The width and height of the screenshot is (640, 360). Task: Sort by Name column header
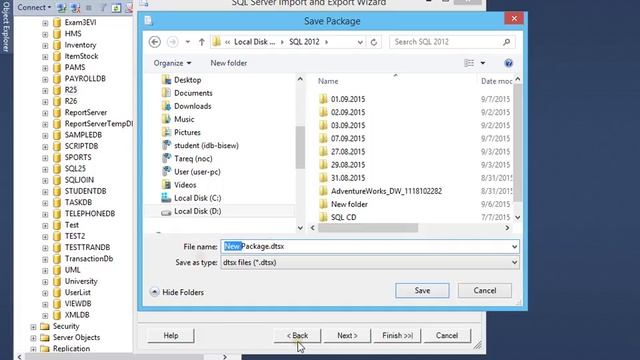tap(328, 81)
